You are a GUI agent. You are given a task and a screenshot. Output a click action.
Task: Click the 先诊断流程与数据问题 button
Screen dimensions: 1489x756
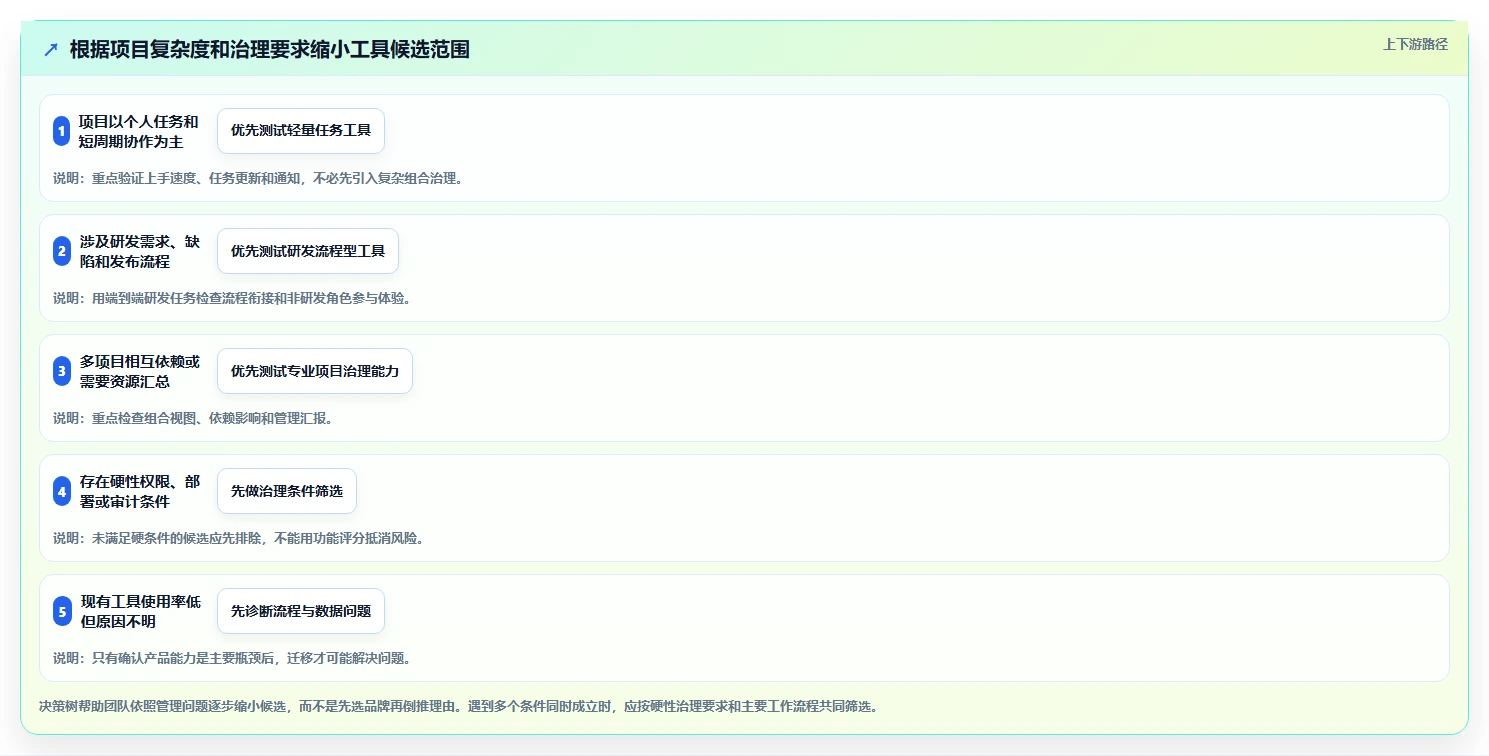301,611
